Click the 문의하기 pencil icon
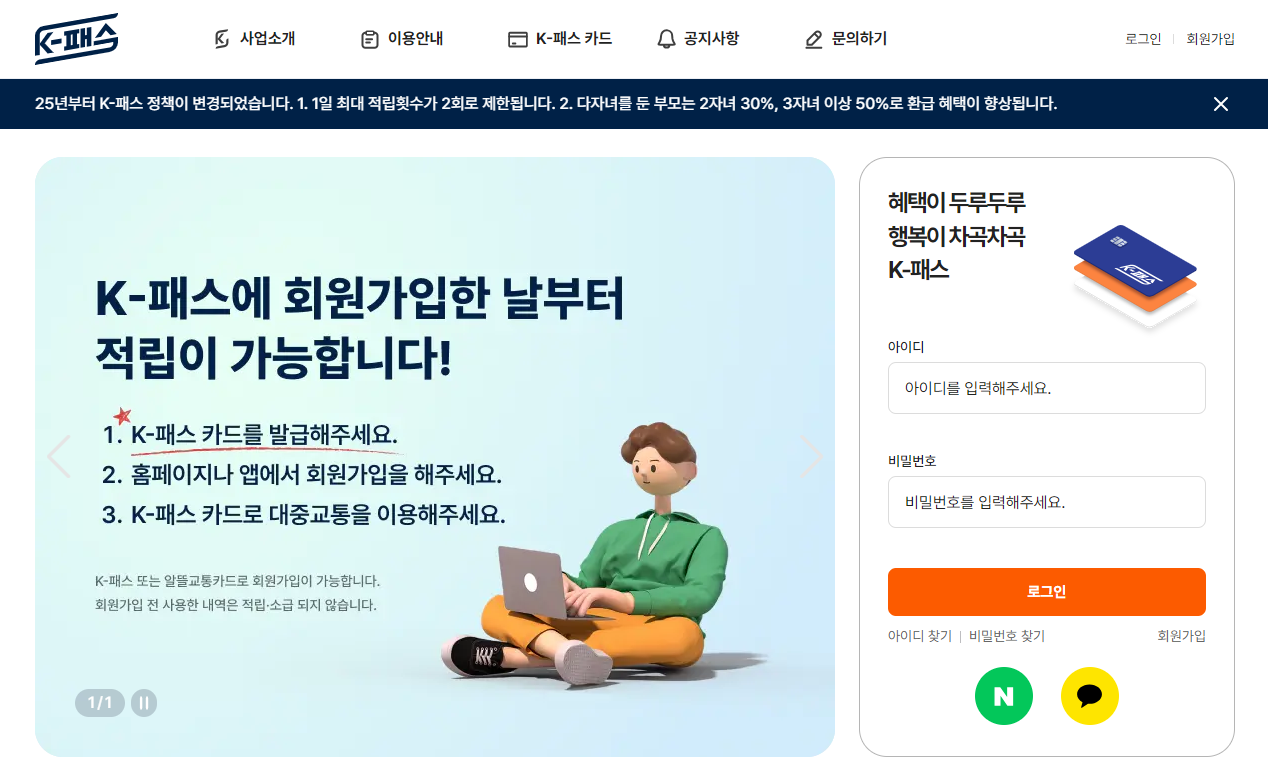 814,39
